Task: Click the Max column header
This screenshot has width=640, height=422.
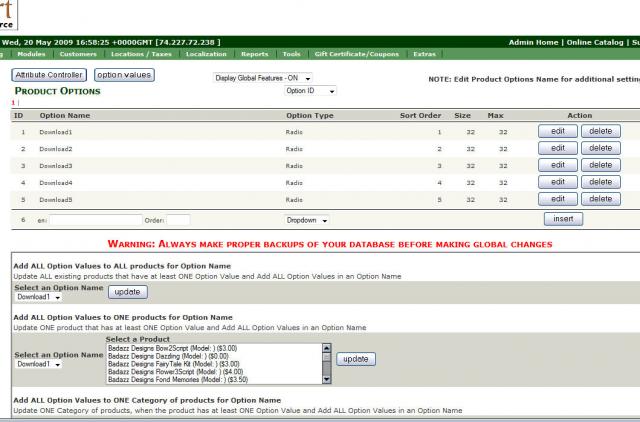Action: pos(496,115)
